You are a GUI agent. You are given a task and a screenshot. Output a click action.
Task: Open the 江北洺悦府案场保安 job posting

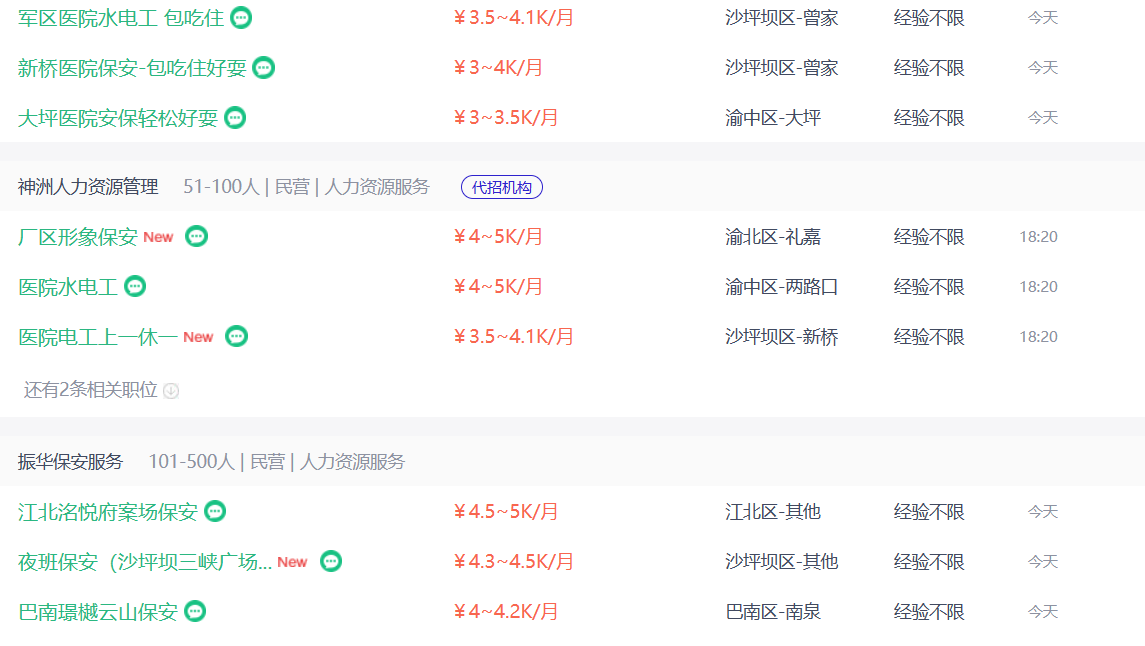pos(108,512)
